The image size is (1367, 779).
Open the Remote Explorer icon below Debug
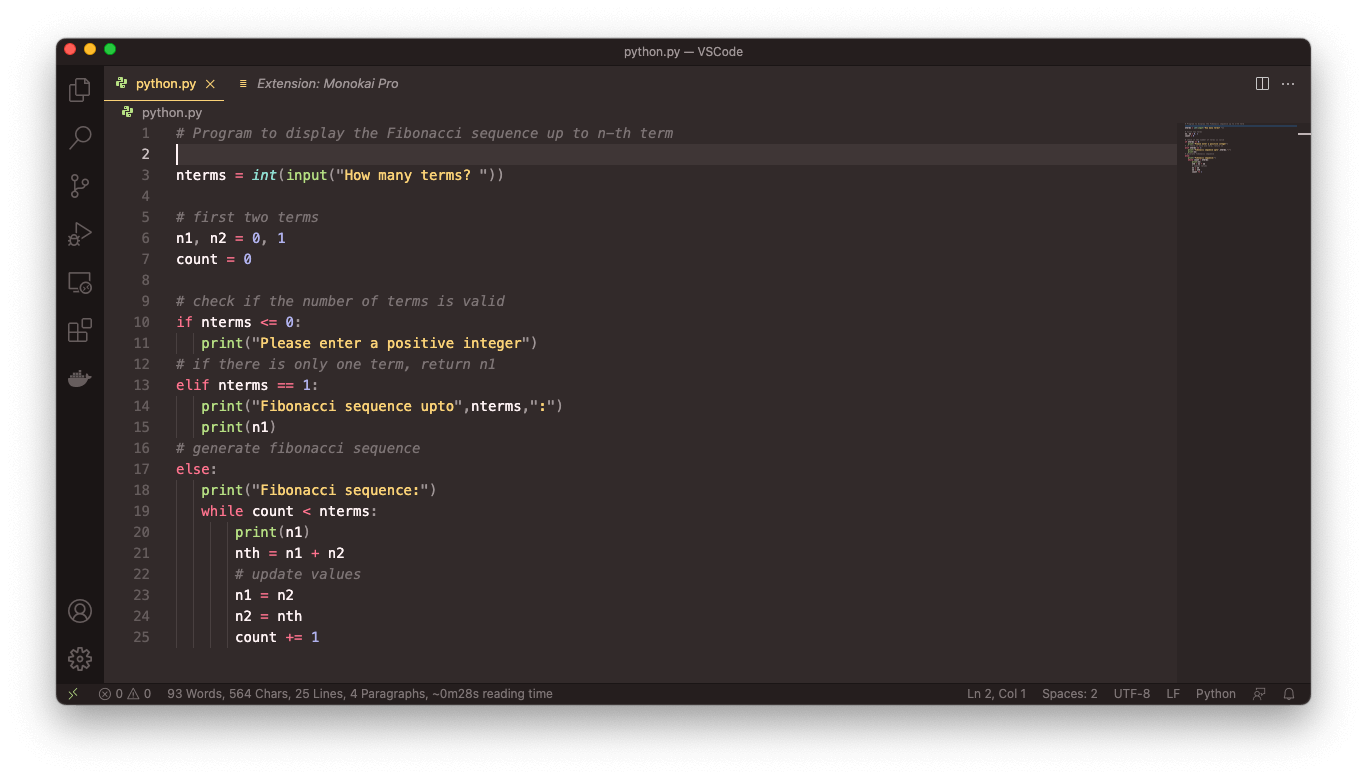[x=79, y=282]
